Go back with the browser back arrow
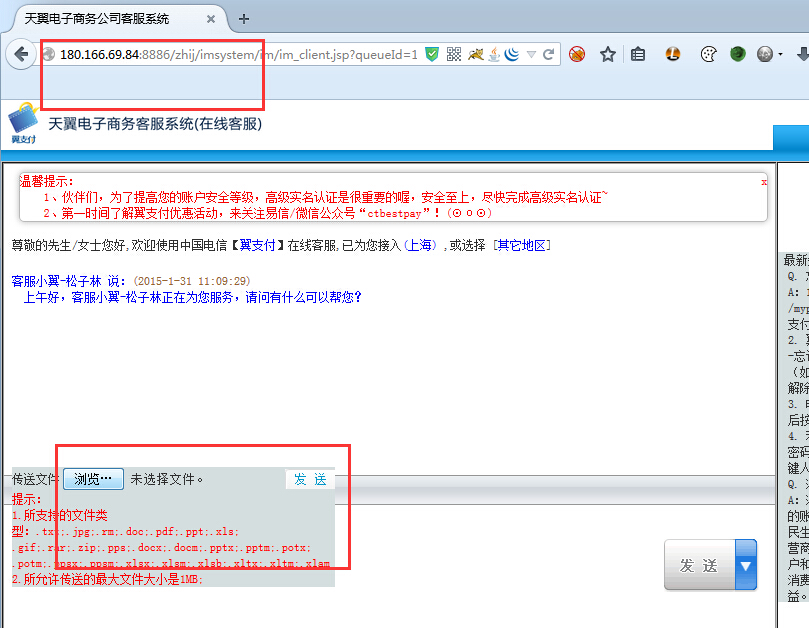 click(x=21, y=54)
